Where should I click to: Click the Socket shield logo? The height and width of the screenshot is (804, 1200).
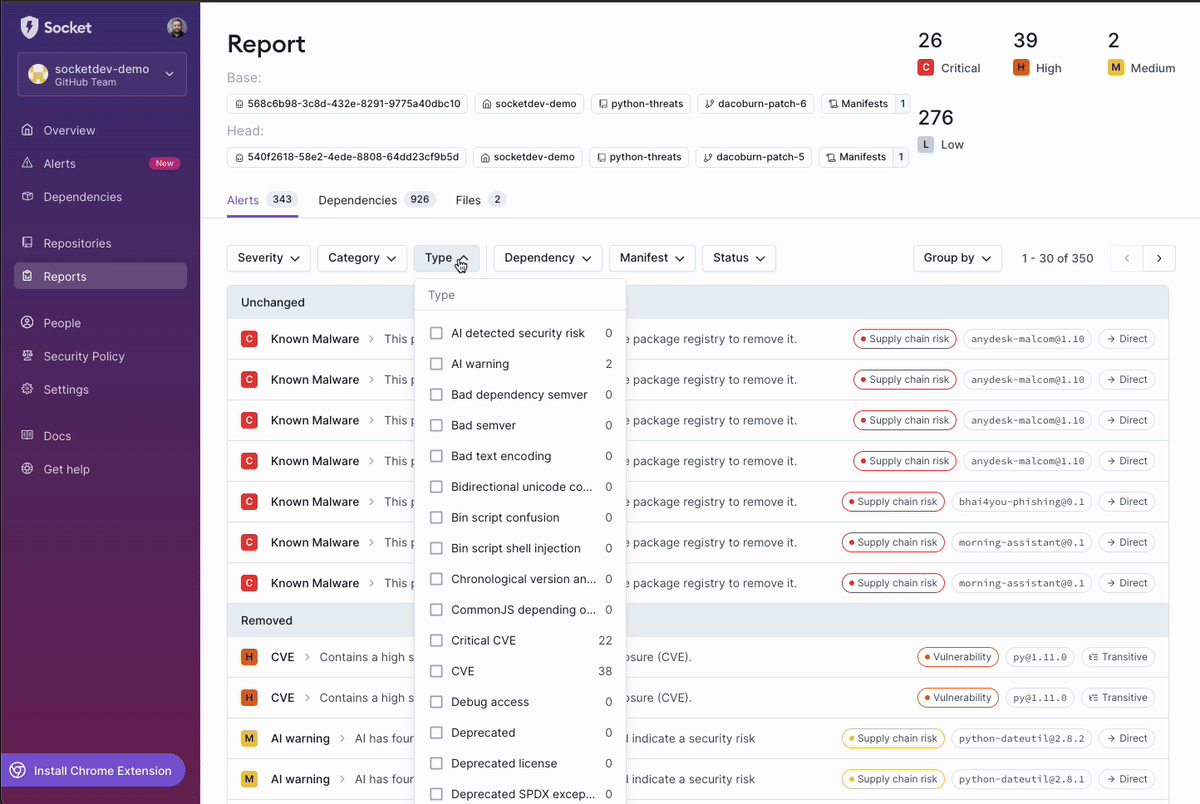click(x=29, y=27)
